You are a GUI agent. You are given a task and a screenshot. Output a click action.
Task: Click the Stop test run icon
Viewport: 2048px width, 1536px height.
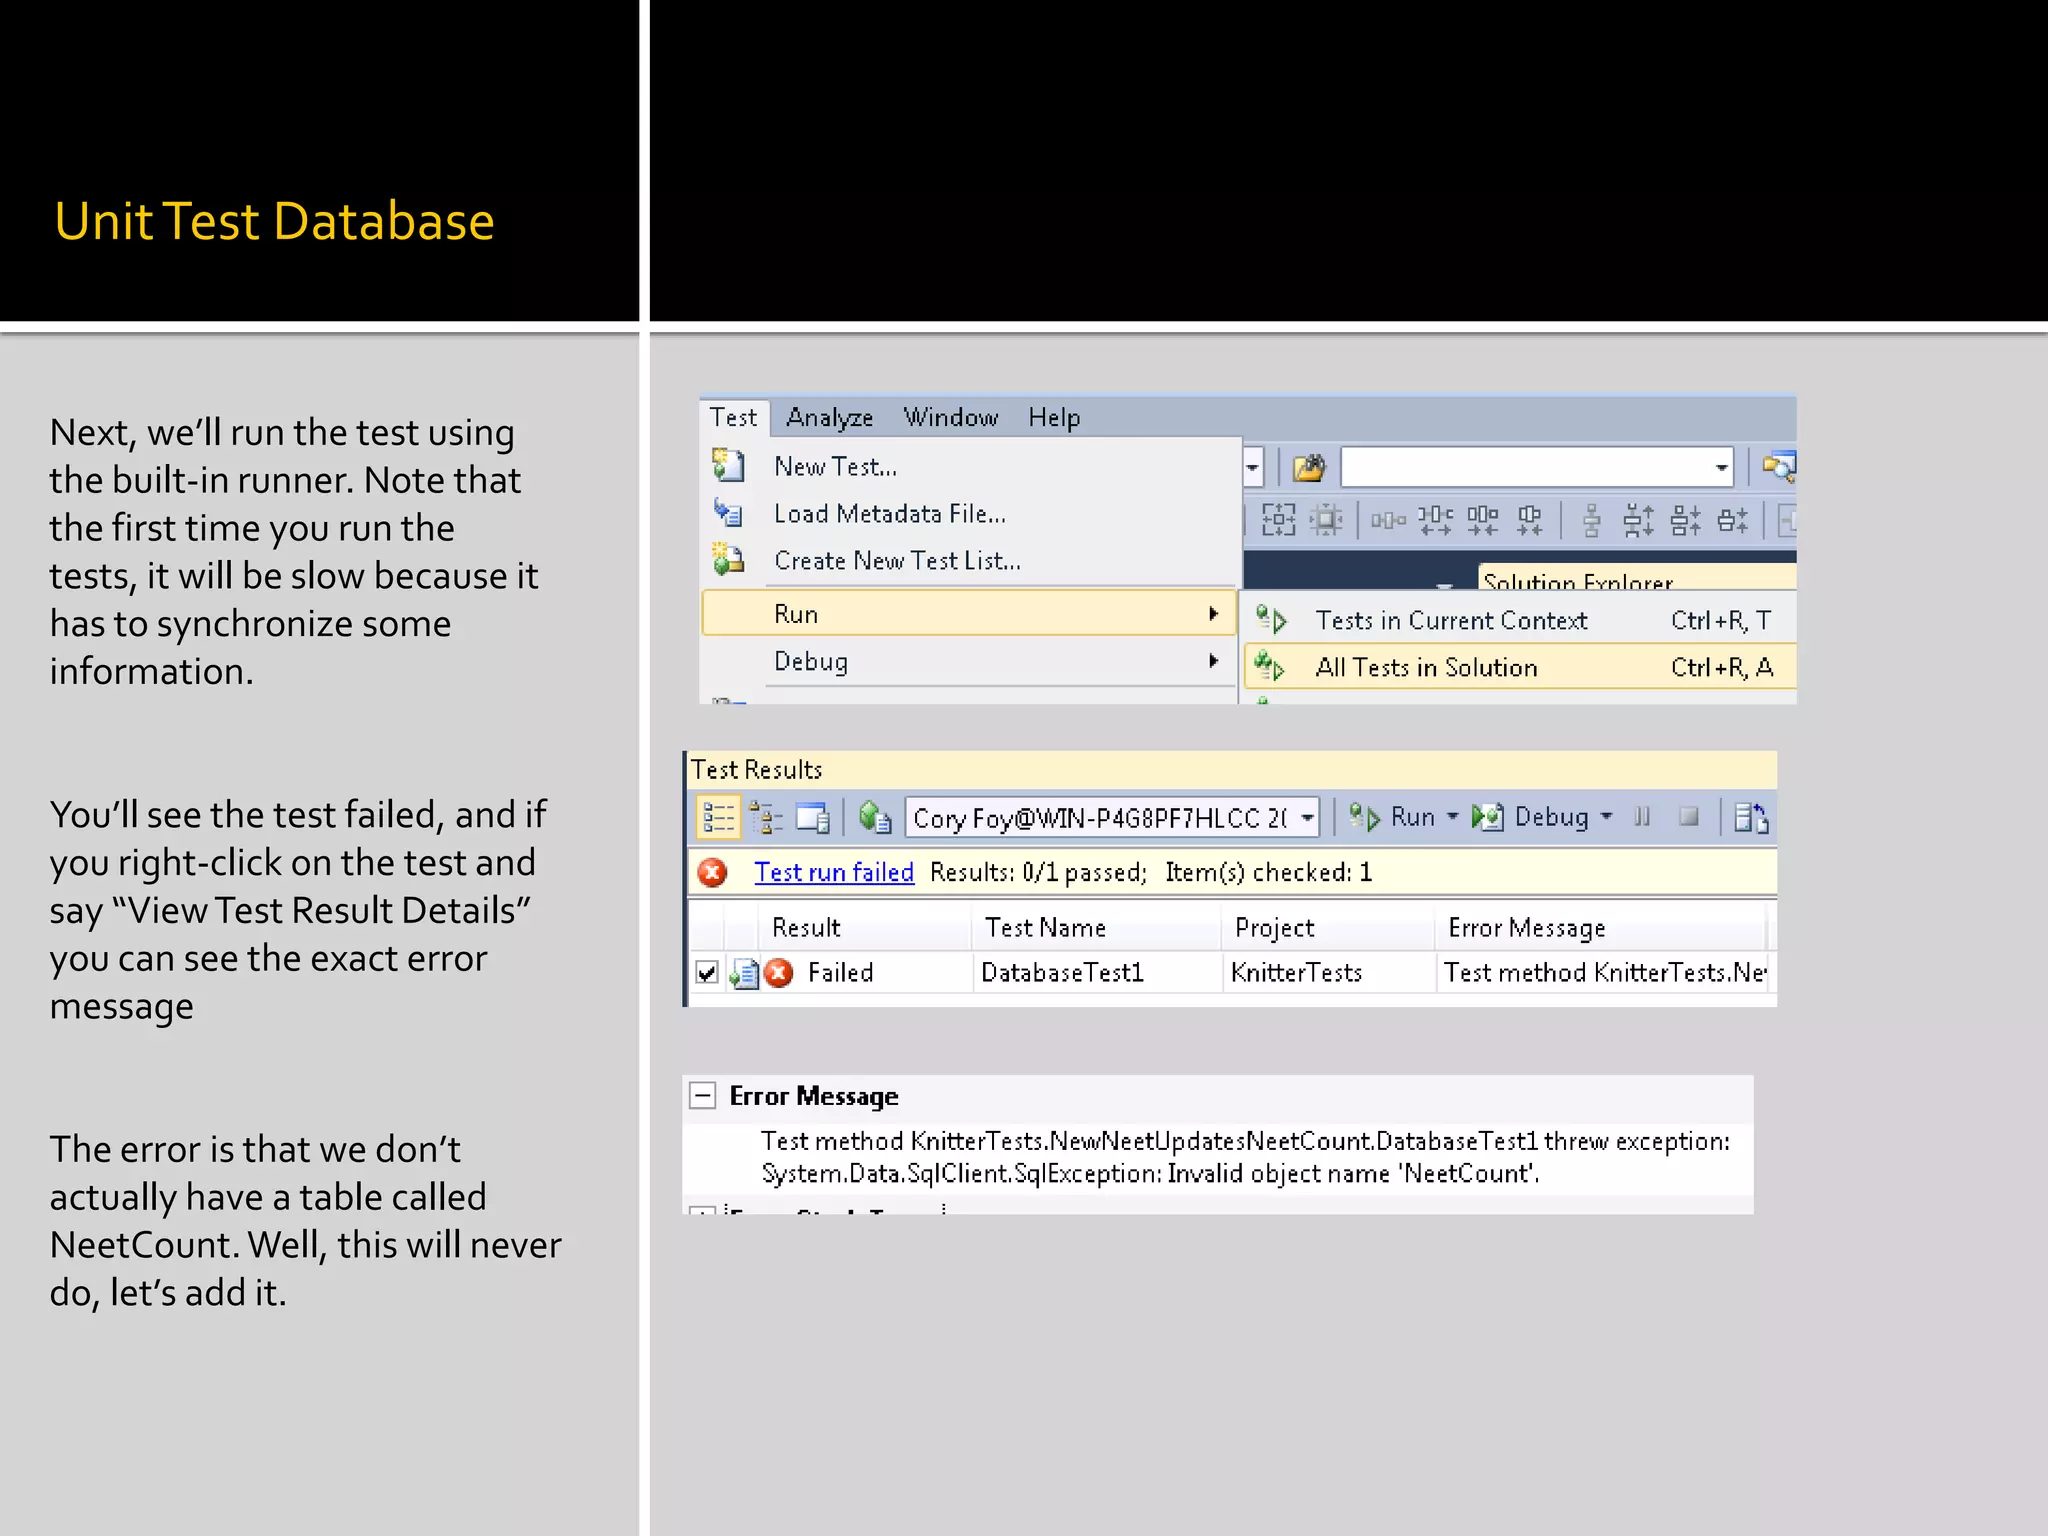[x=1689, y=817]
